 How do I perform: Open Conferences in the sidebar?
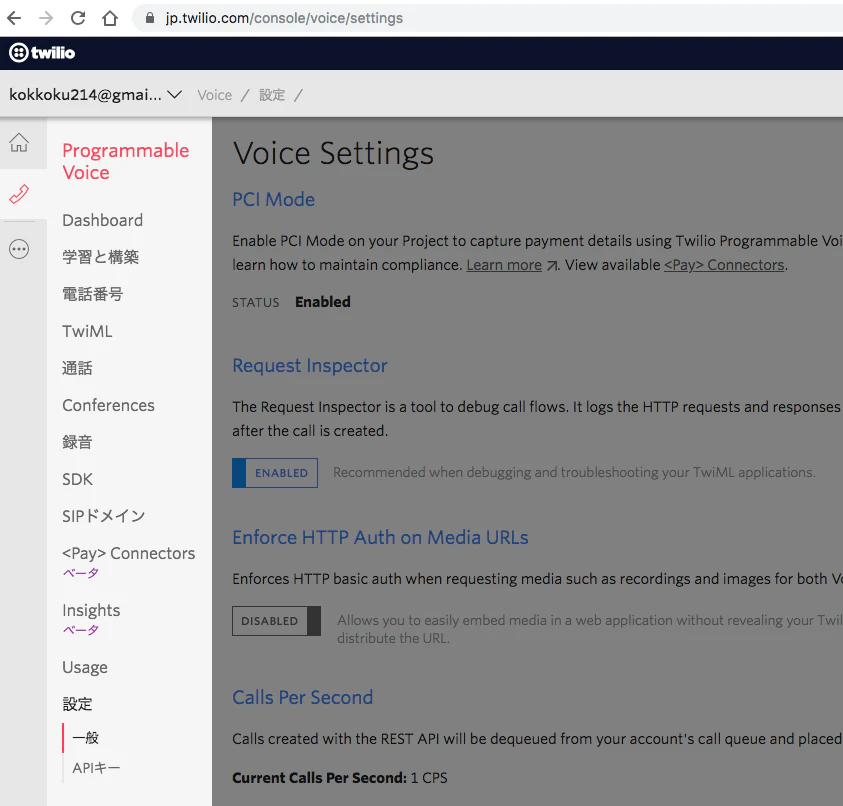click(x=108, y=405)
